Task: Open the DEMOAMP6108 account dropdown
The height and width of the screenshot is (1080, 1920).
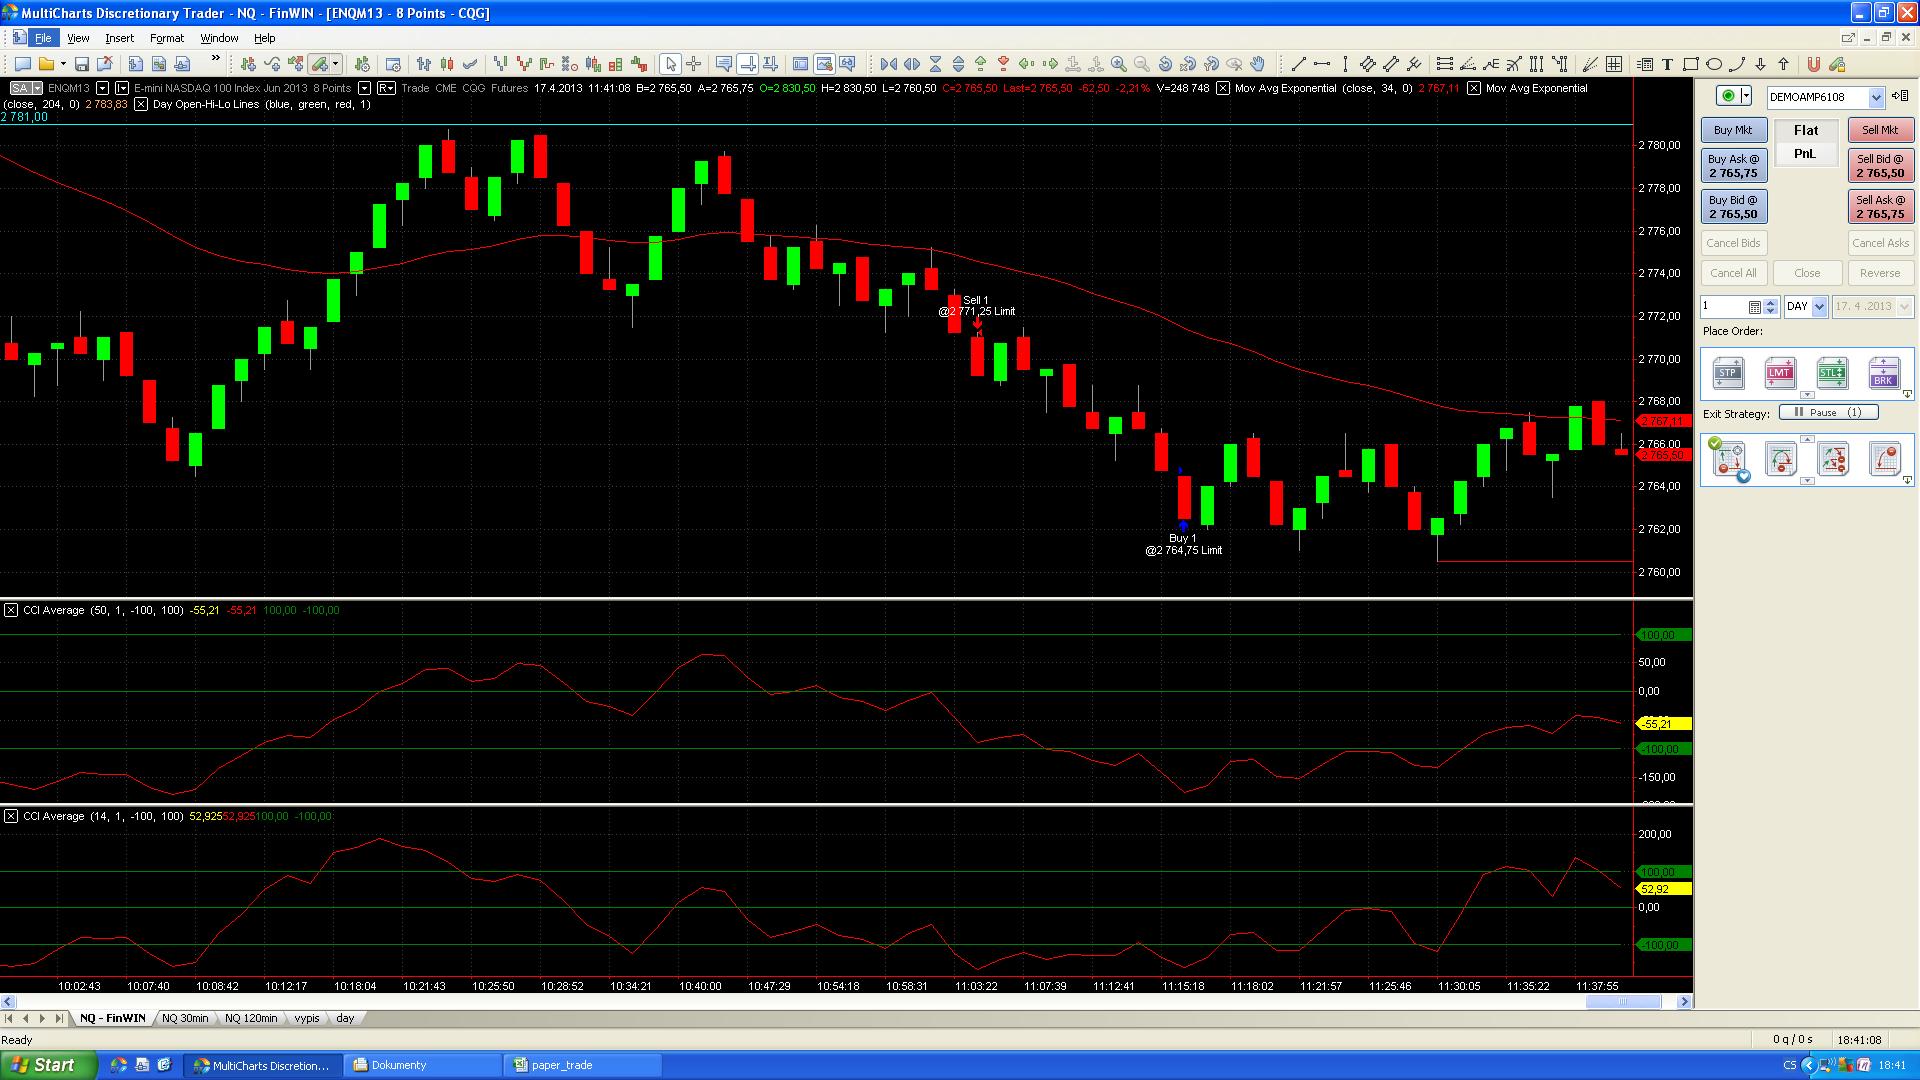Action: point(1876,97)
